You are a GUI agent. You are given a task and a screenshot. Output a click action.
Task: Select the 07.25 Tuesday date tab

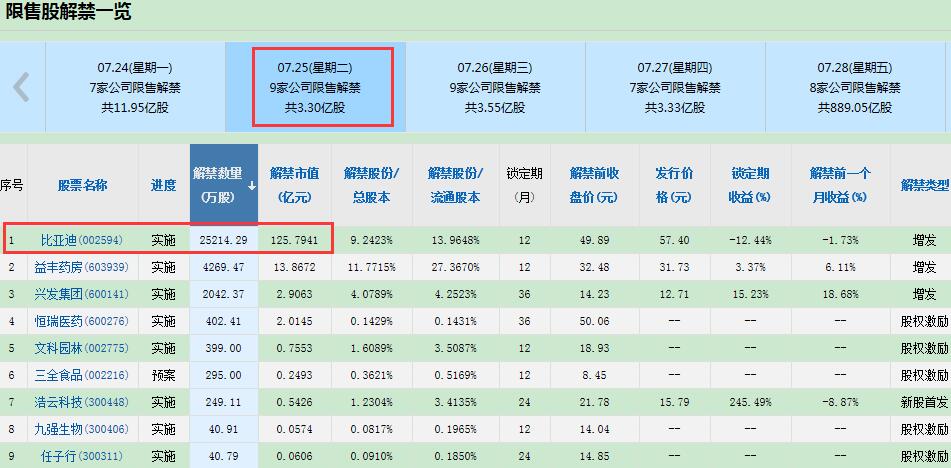coord(315,87)
